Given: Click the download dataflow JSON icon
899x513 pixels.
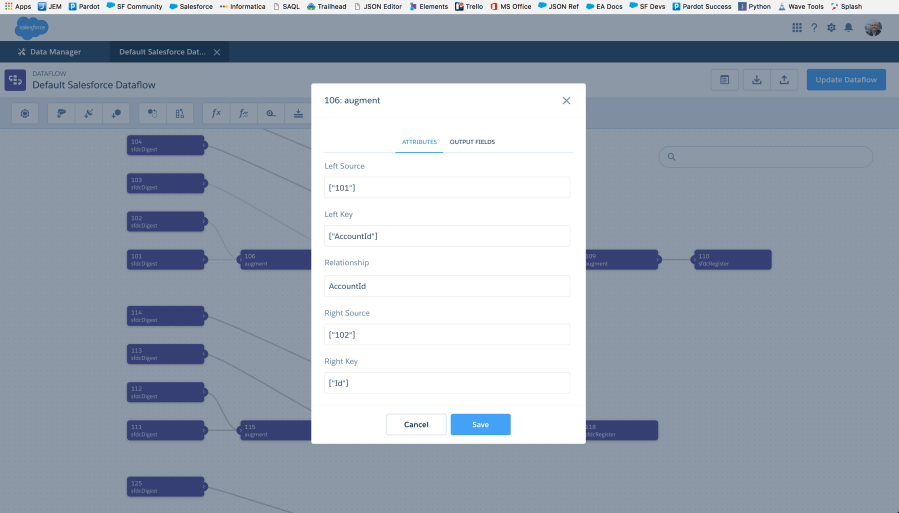Looking at the screenshot, I should tap(757, 80).
